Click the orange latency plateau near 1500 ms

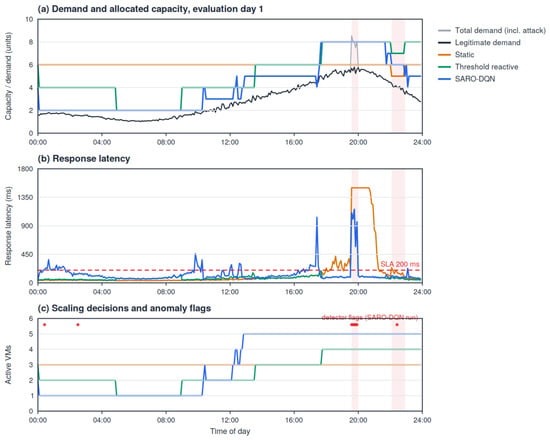tap(360, 188)
